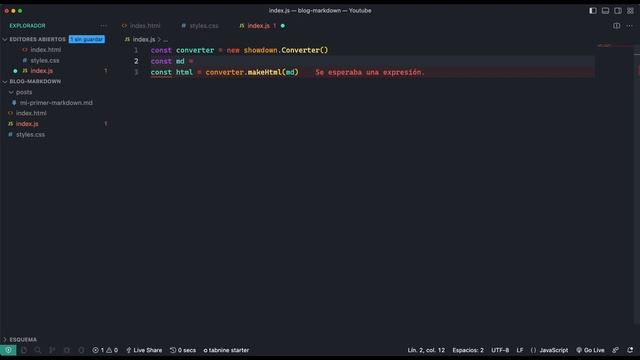Open styles.css under Editores Abiertos

45,60
